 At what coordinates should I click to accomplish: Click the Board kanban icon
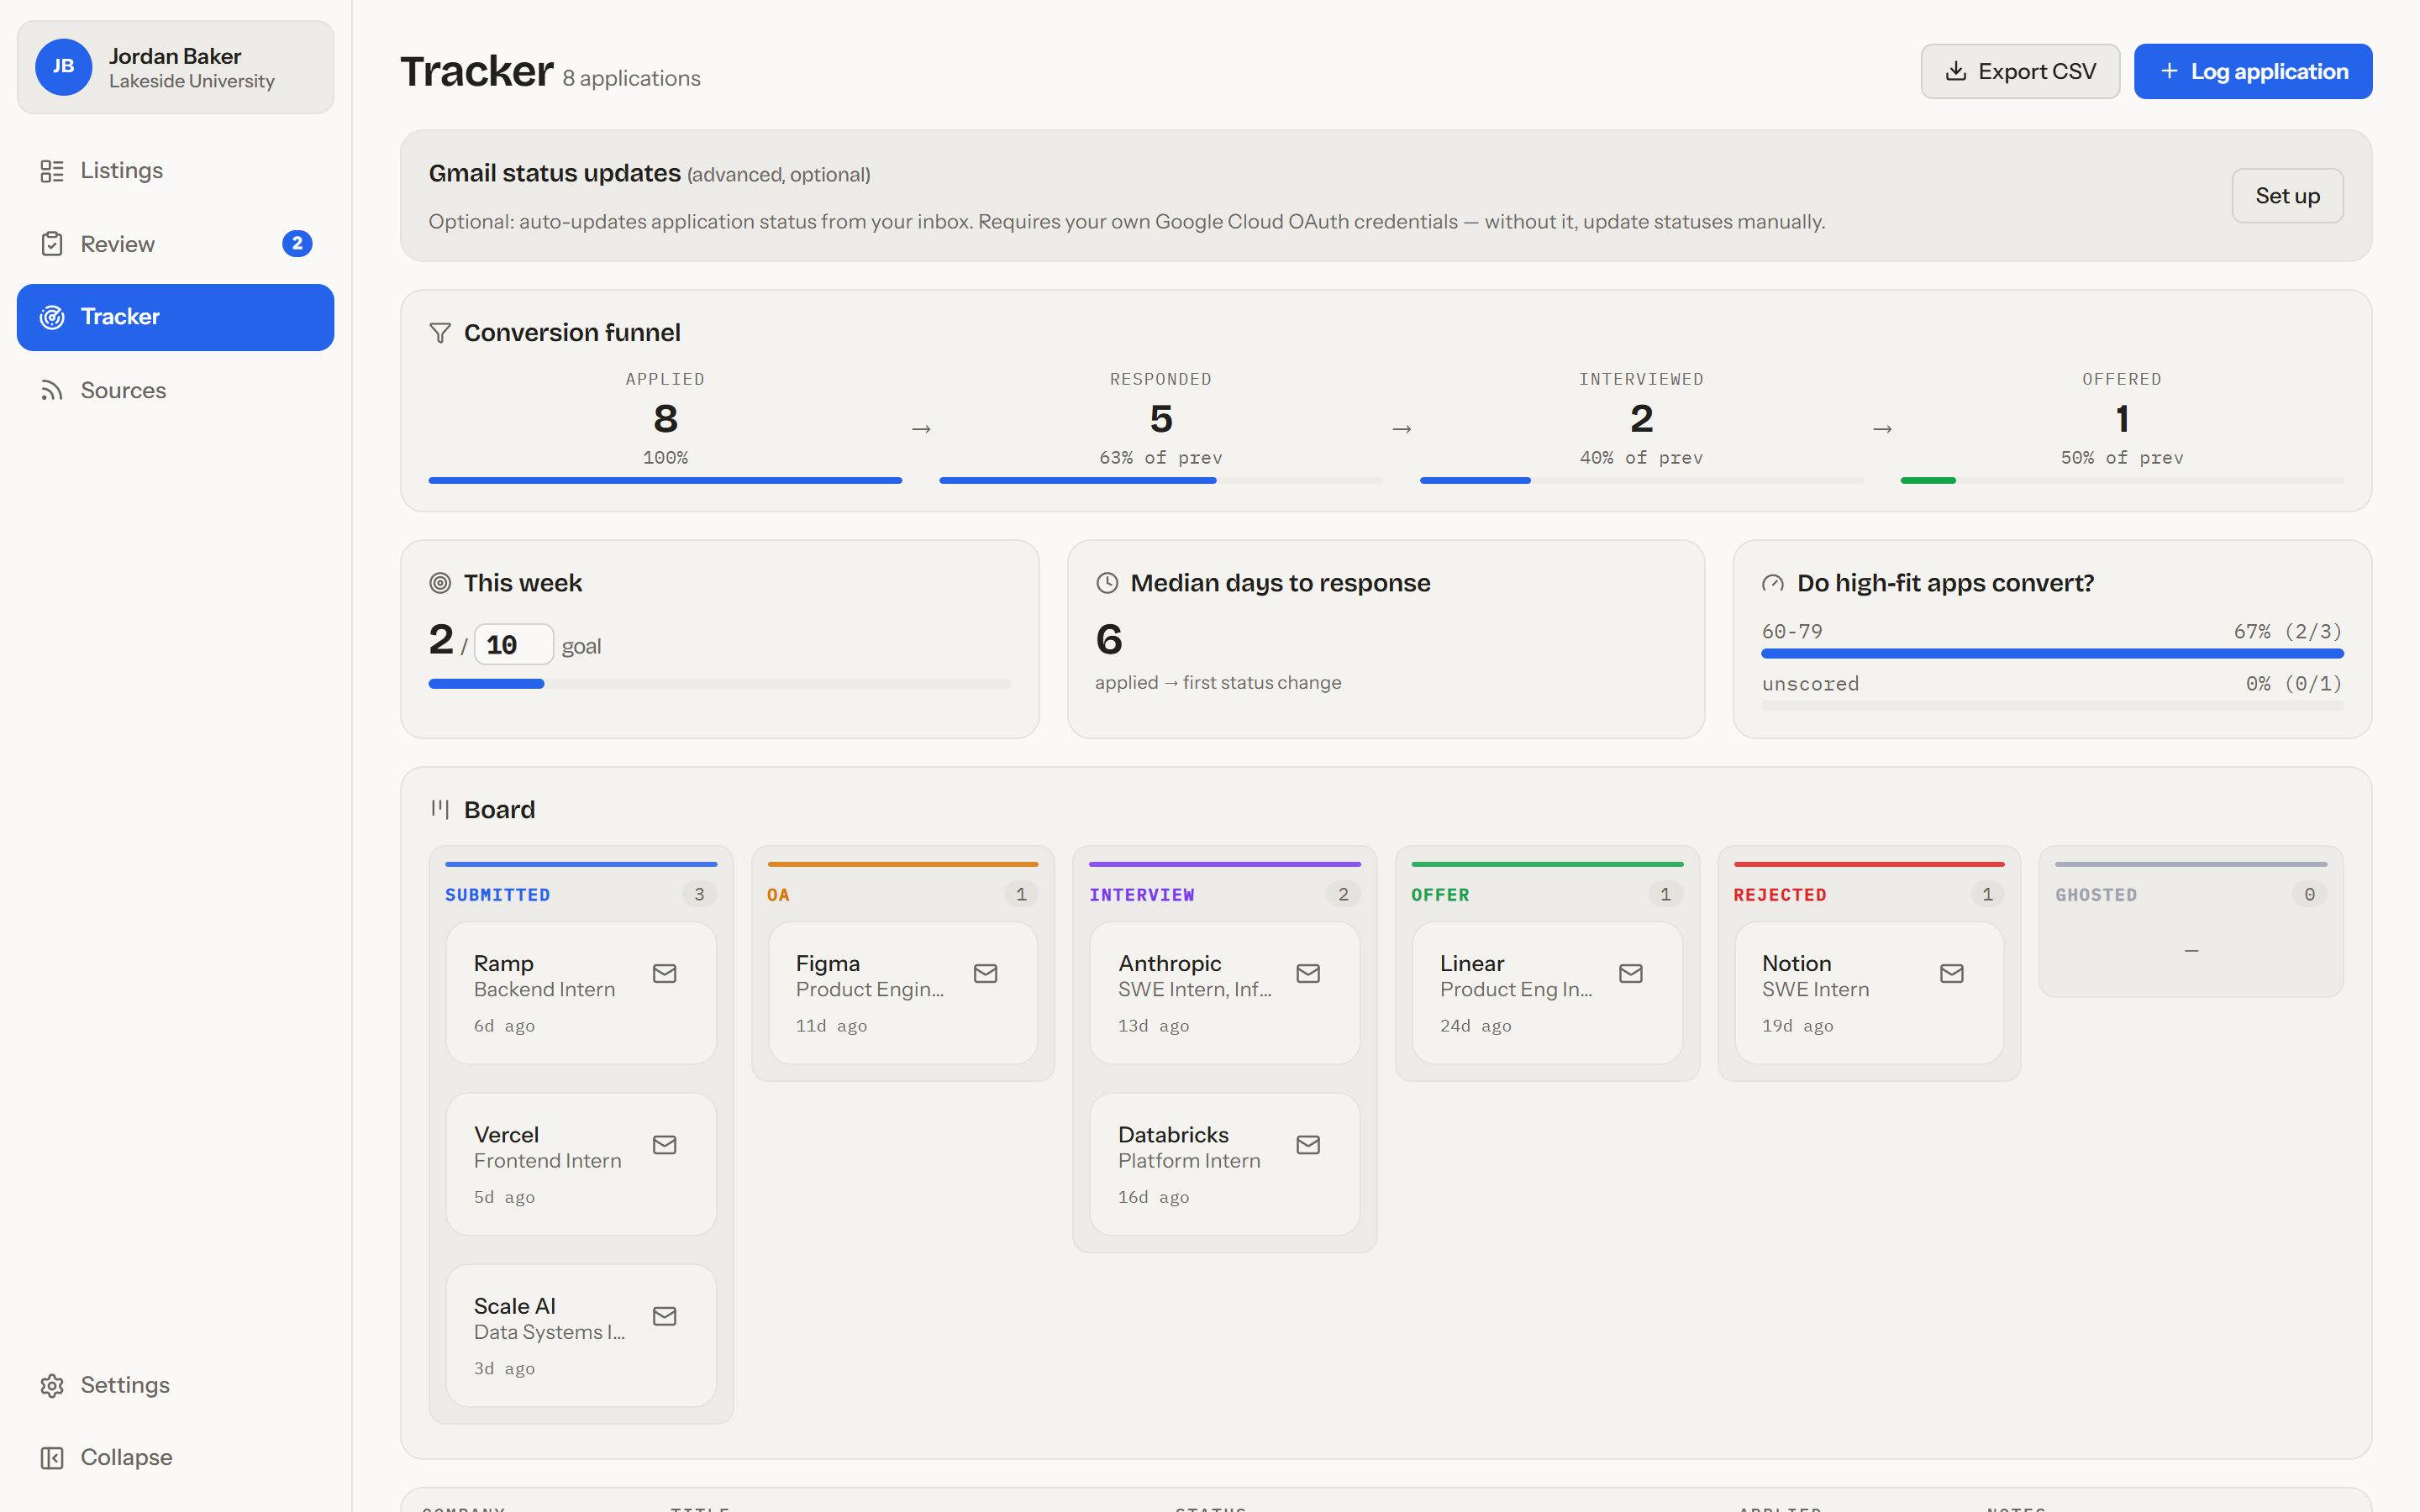tap(440, 809)
